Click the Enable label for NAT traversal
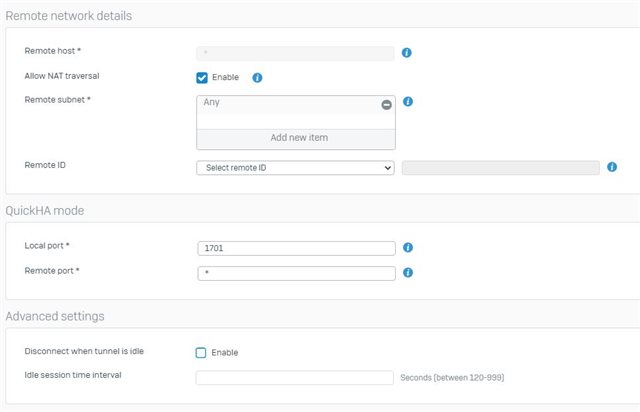The width and height of the screenshot is (640, 412). point(225,77)
